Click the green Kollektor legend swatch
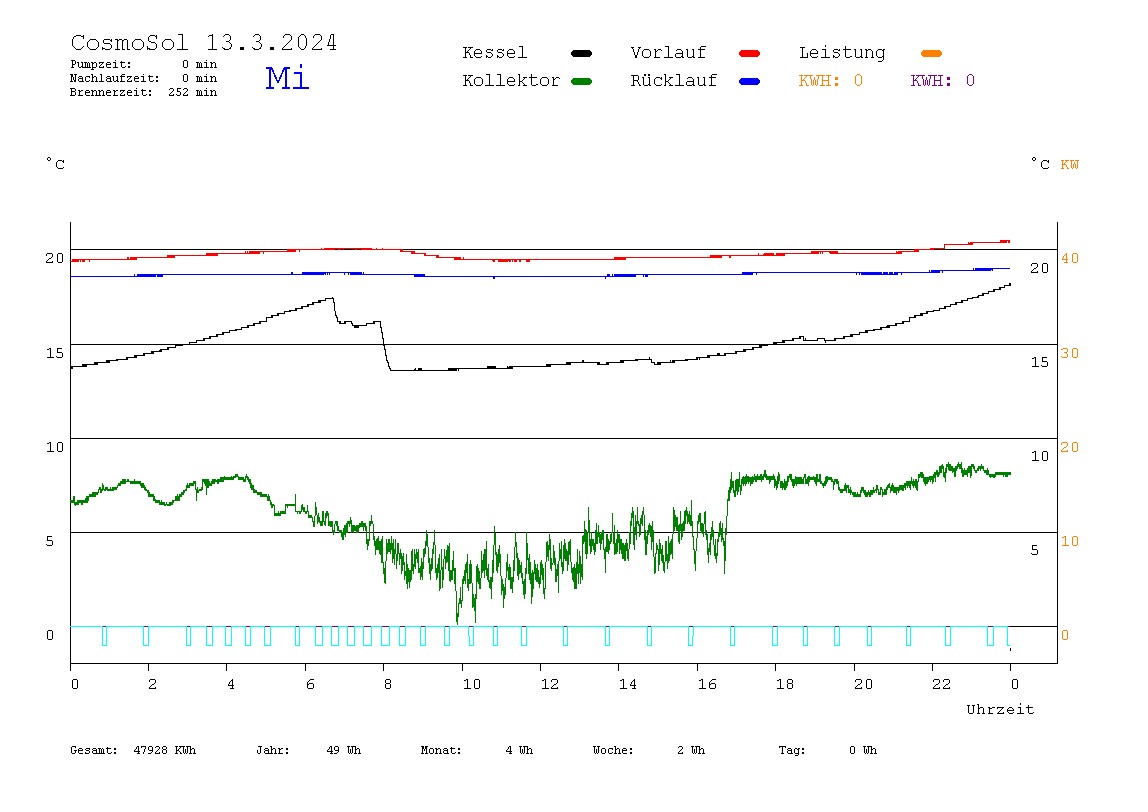The image size is (1148, 812). click(x=581, y=81)
